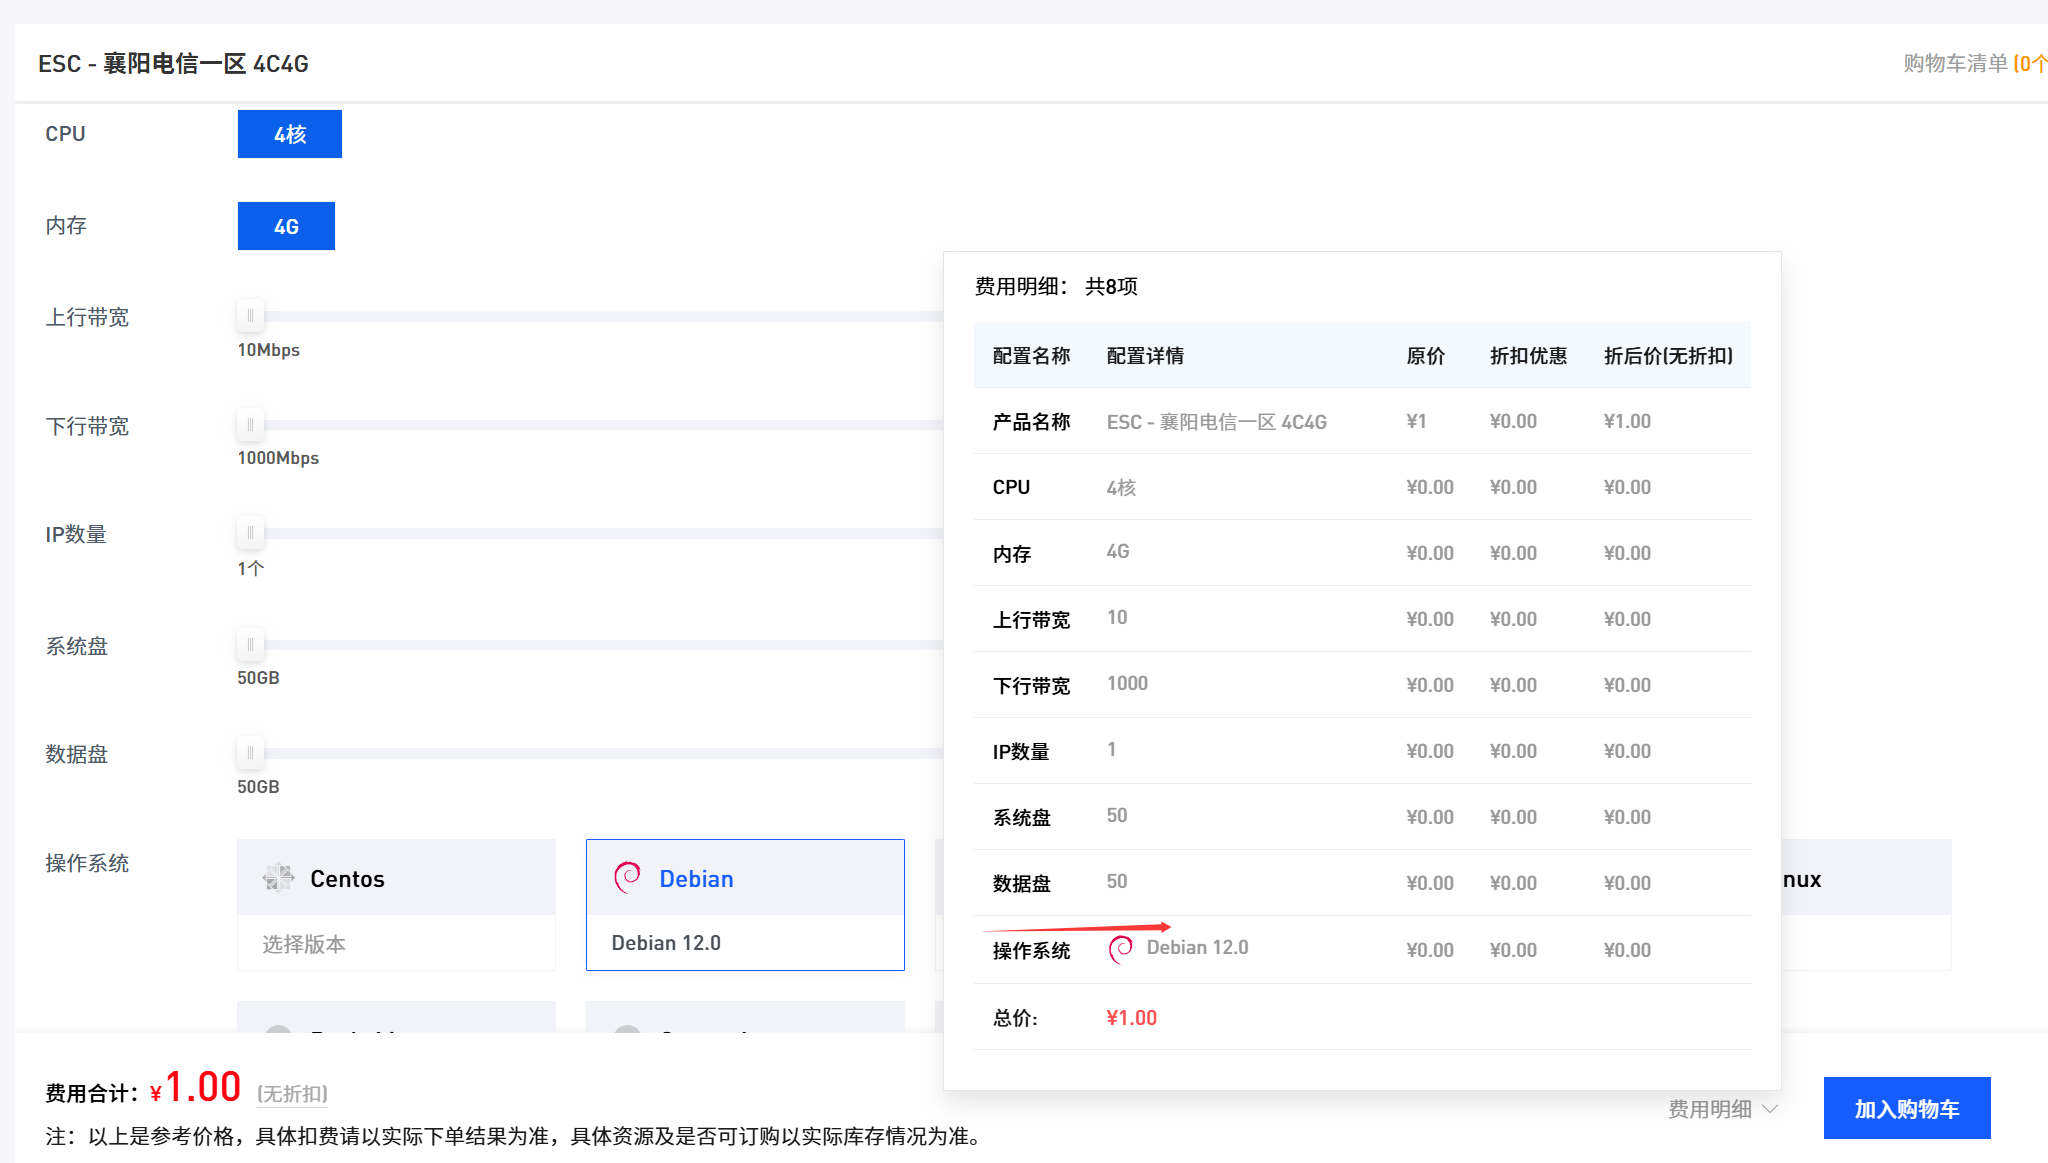Select the 4G memory option
Image resolution: width=2048 pixels, height=1163 pixels.
[286, 226]
